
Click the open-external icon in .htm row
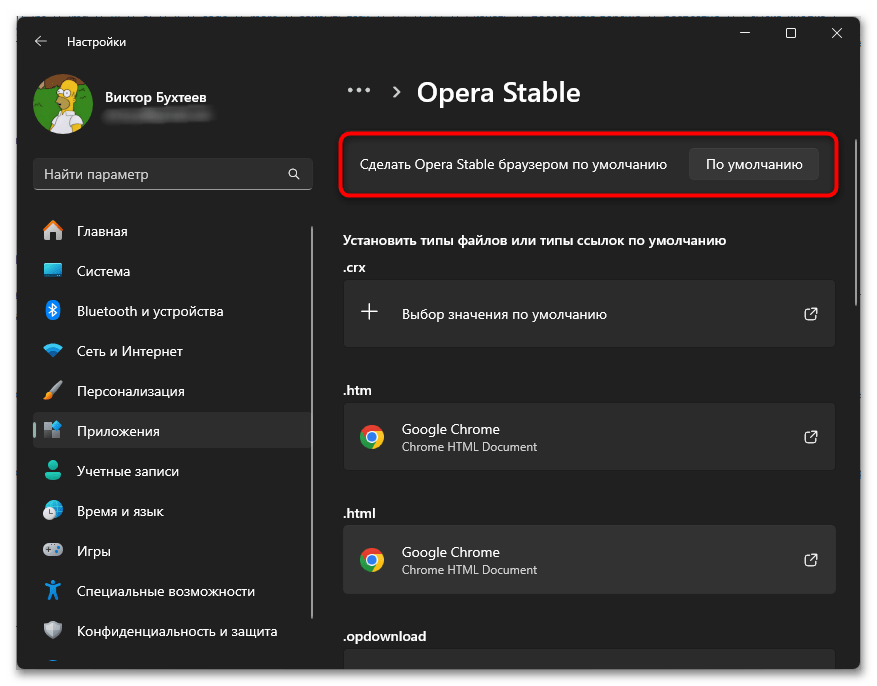click(x=810, y=437)
